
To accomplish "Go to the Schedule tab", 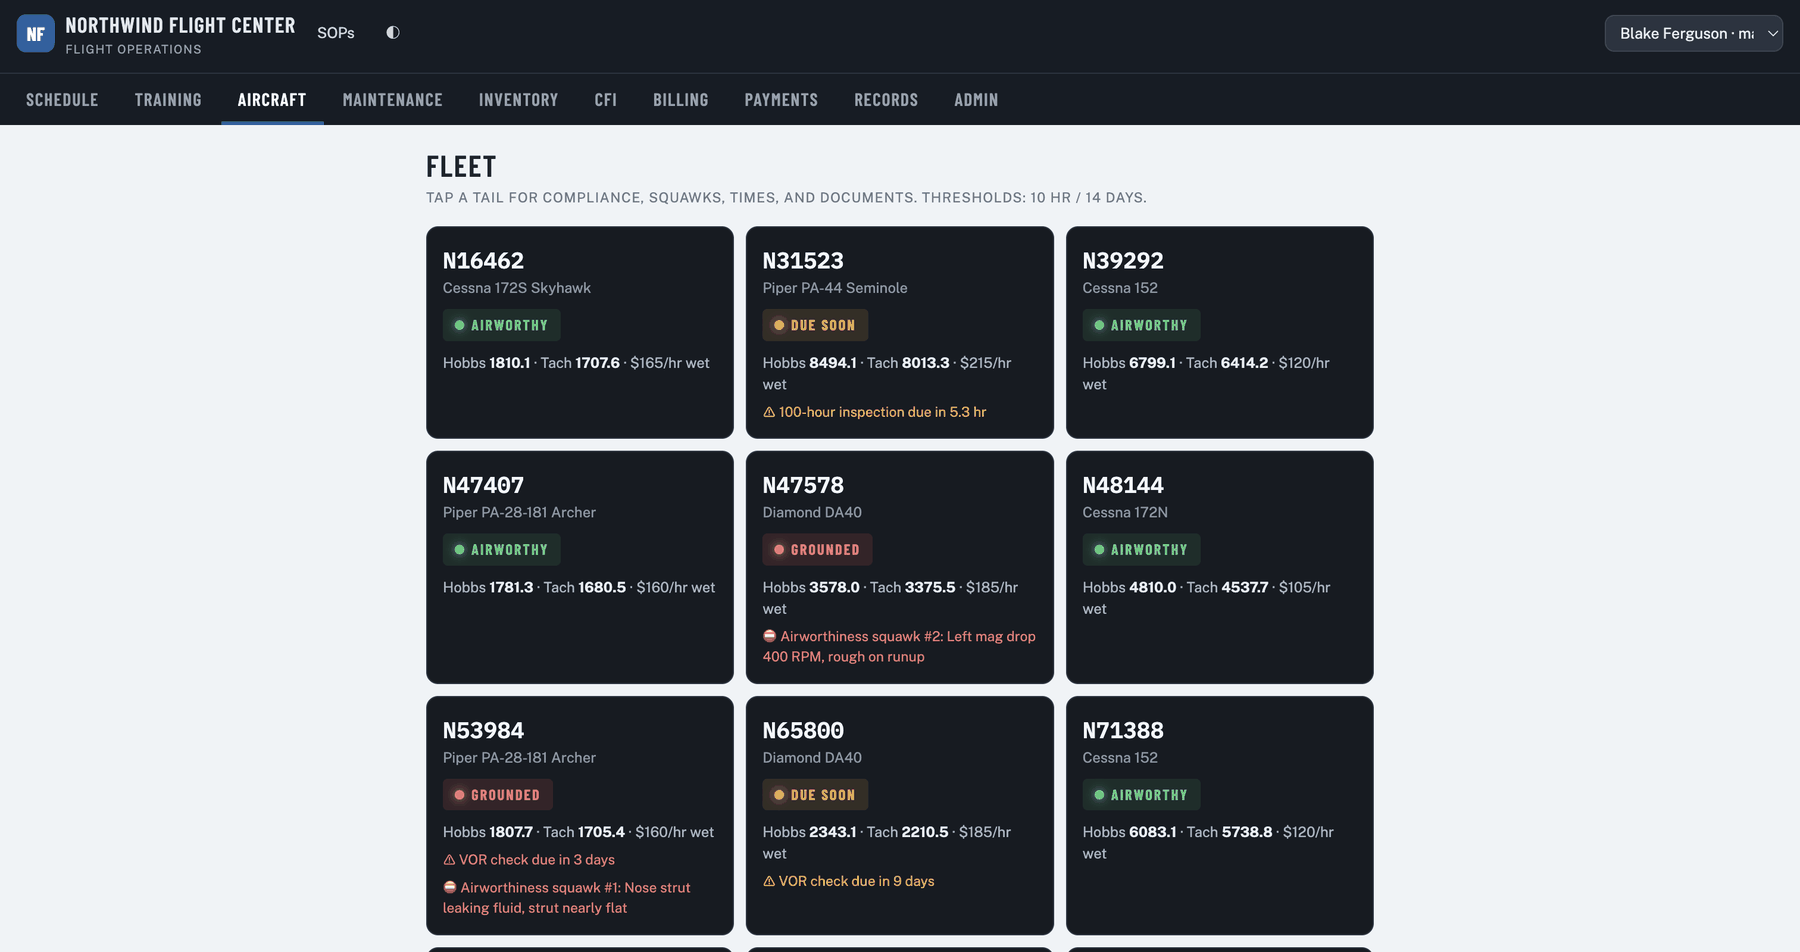I will coord(62,100).
